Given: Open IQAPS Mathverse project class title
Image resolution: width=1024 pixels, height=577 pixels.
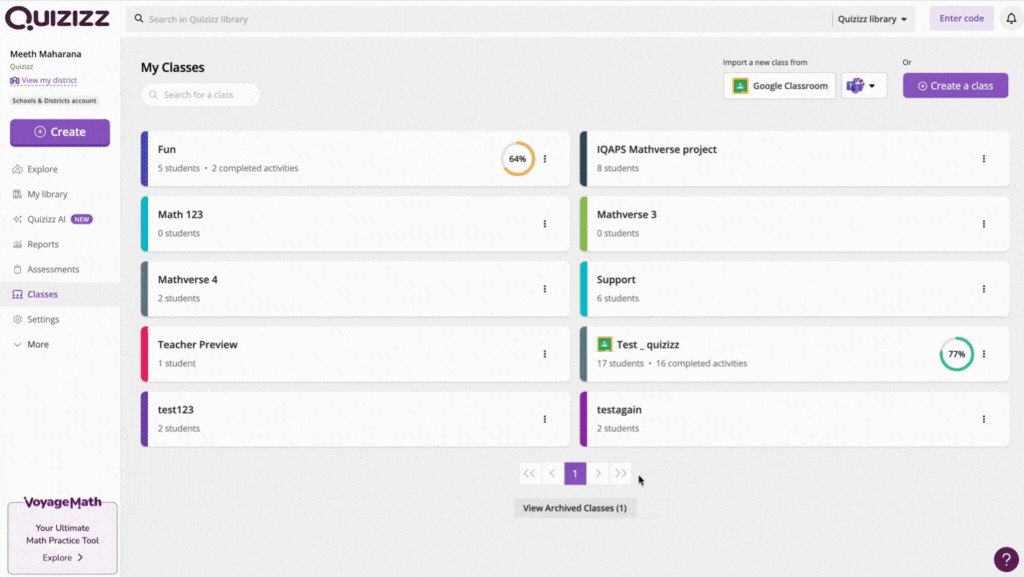Looking at the screenshot, I should (x=656, y=149).
